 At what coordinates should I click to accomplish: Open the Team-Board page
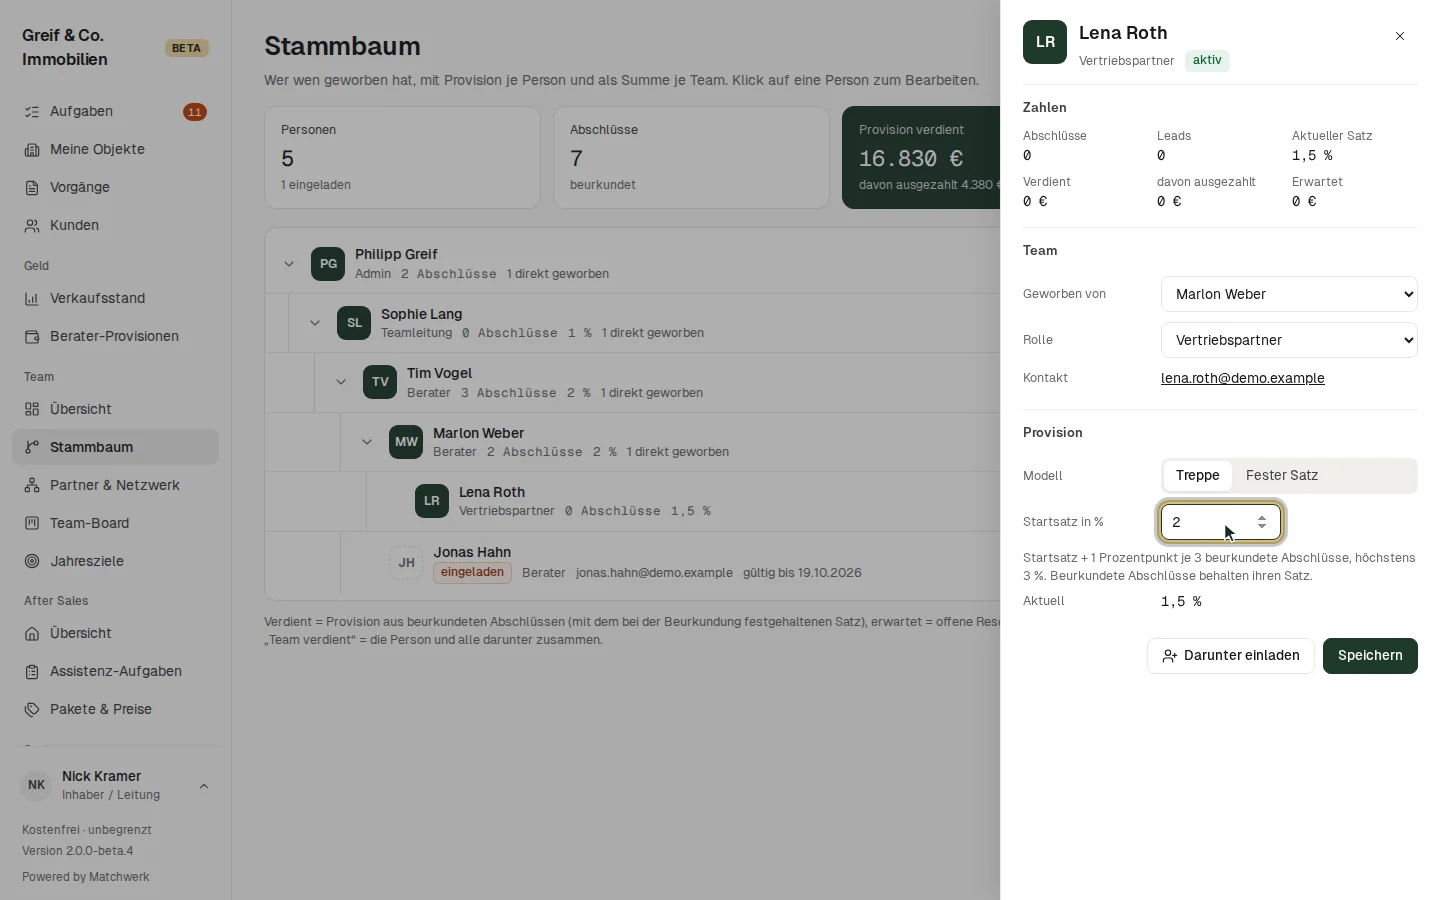pos(115,524)
